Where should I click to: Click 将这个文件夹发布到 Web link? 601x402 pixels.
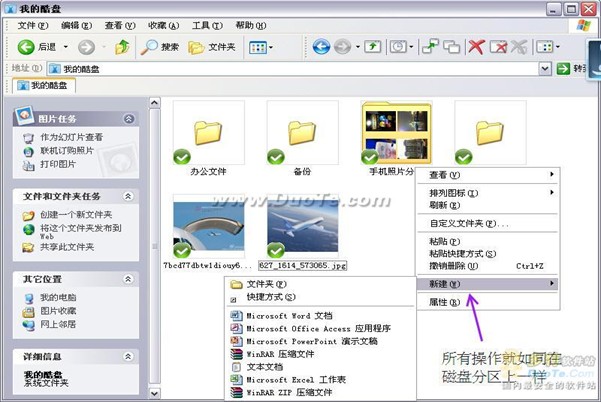80,231
